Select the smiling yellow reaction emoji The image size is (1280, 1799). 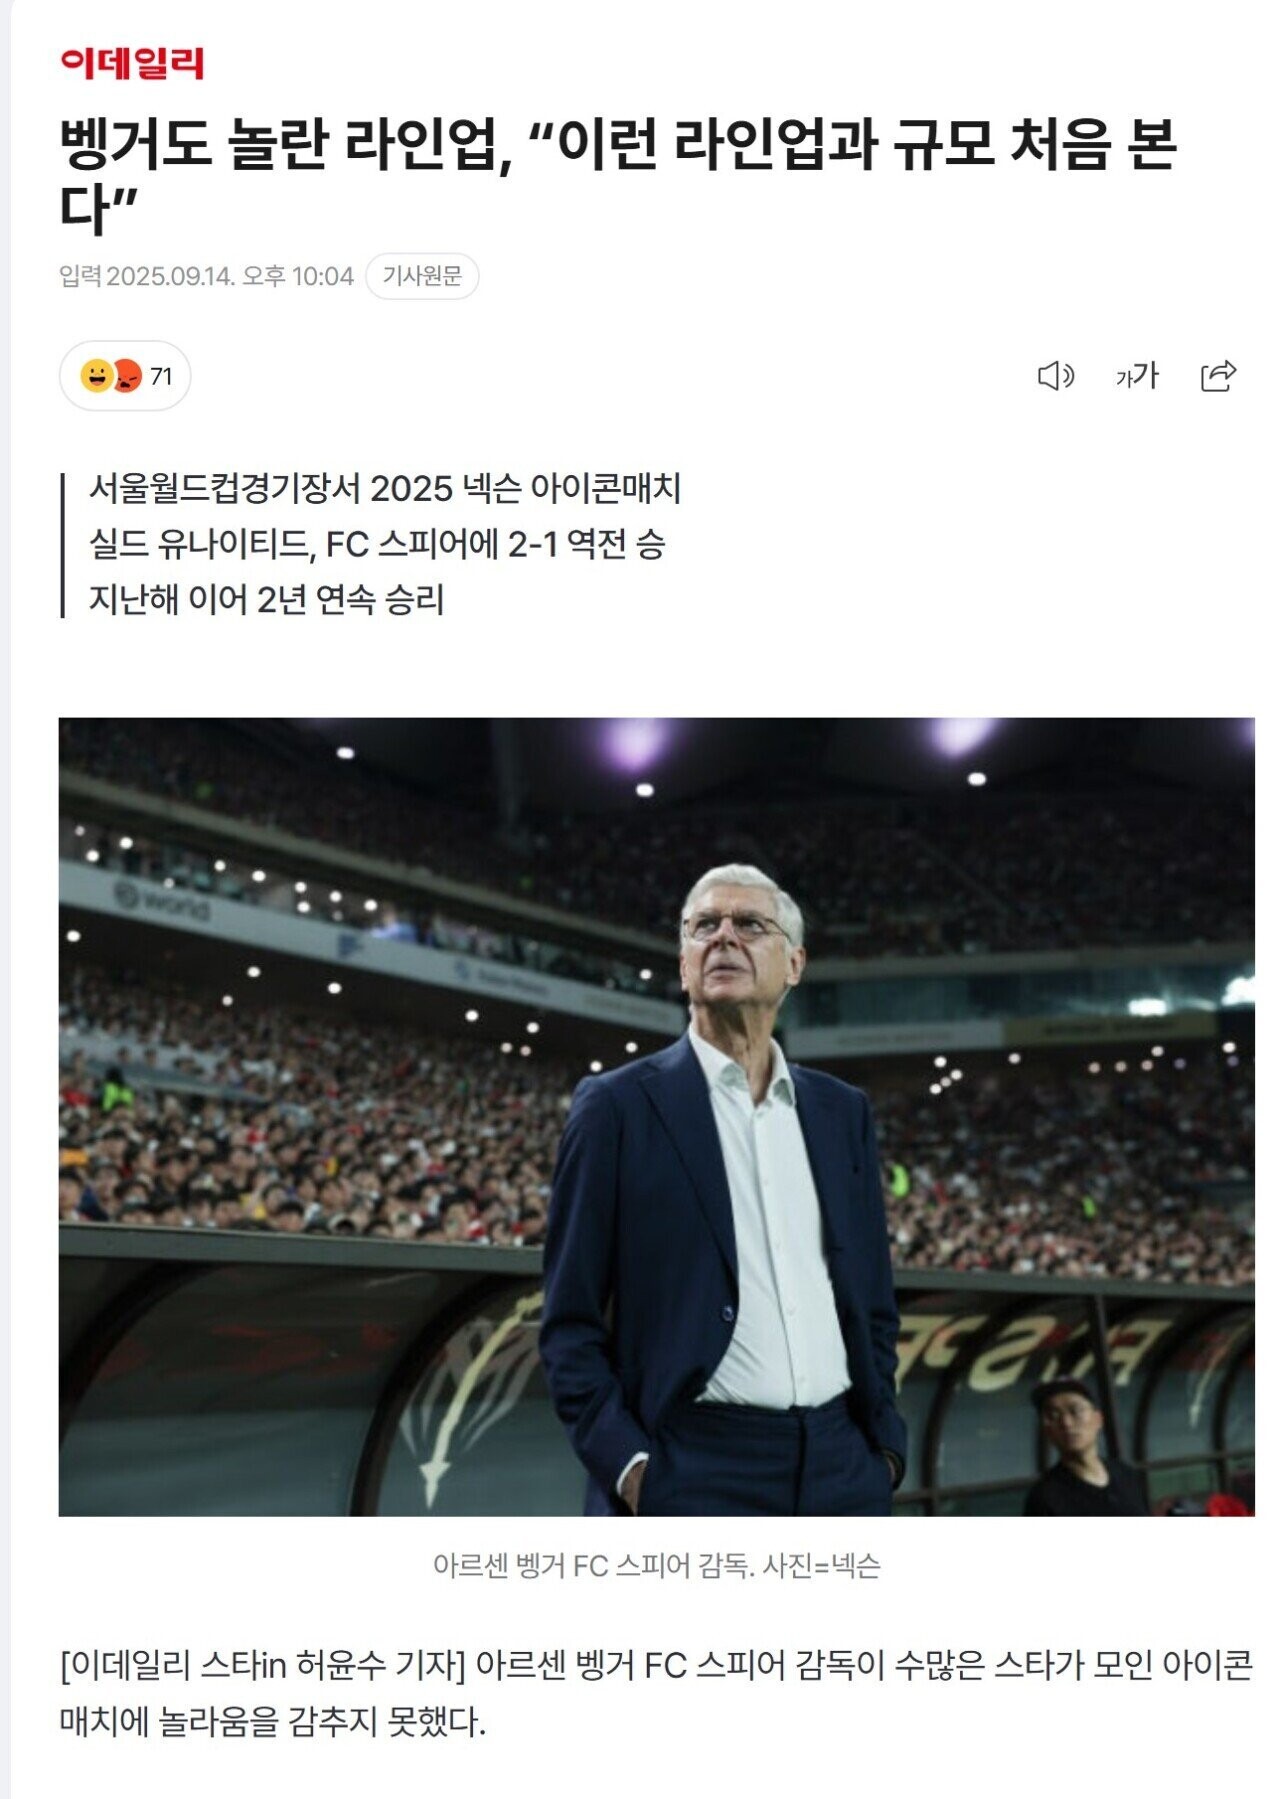pyautogui.click(x=97, y=376)
